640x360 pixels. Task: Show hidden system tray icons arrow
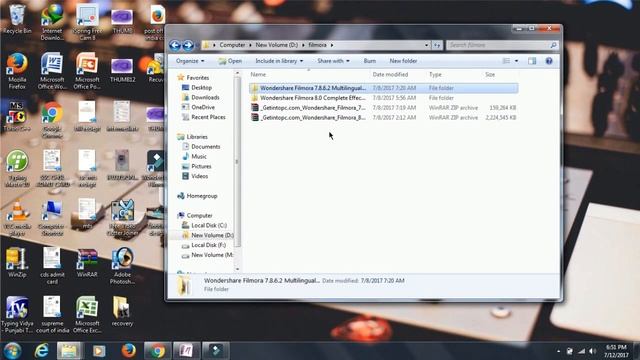pos(558,351)
